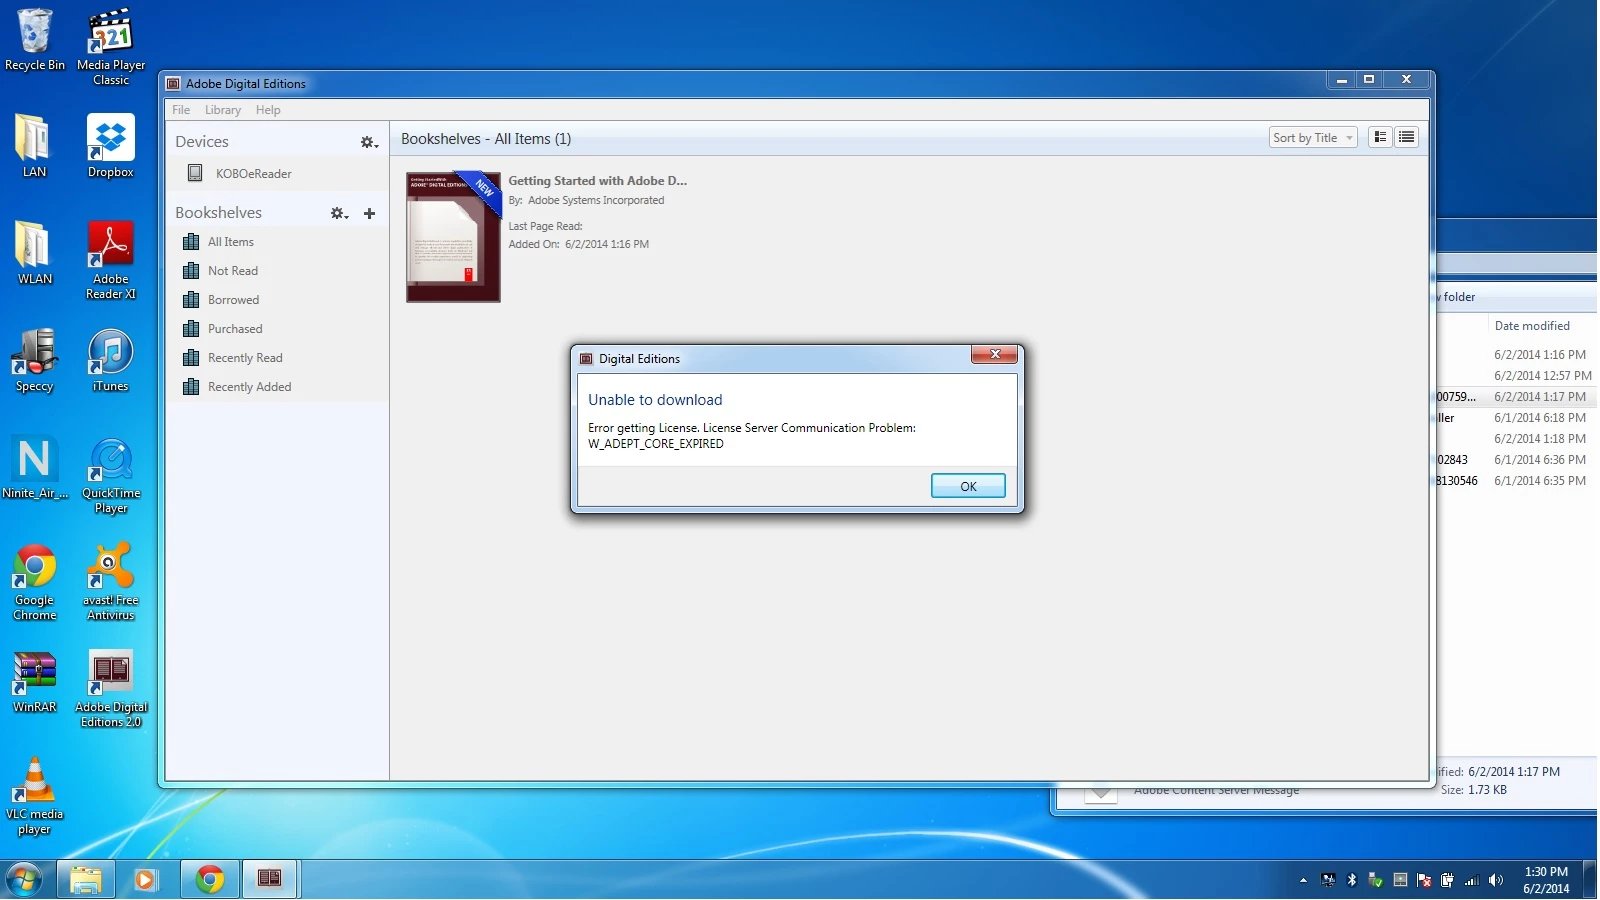Viewport: 1600px width, 900px height.
Task: Select the 6/1/2014 6:18 PM row in Explorer
Action: click(x=1517, y=418)
